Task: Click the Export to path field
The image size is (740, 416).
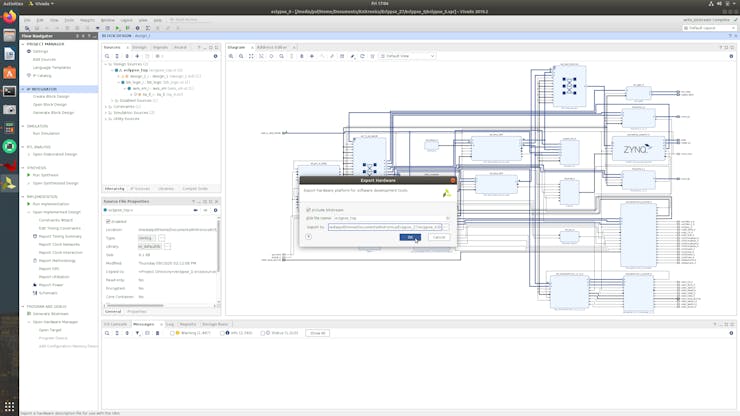Action: 385,227
